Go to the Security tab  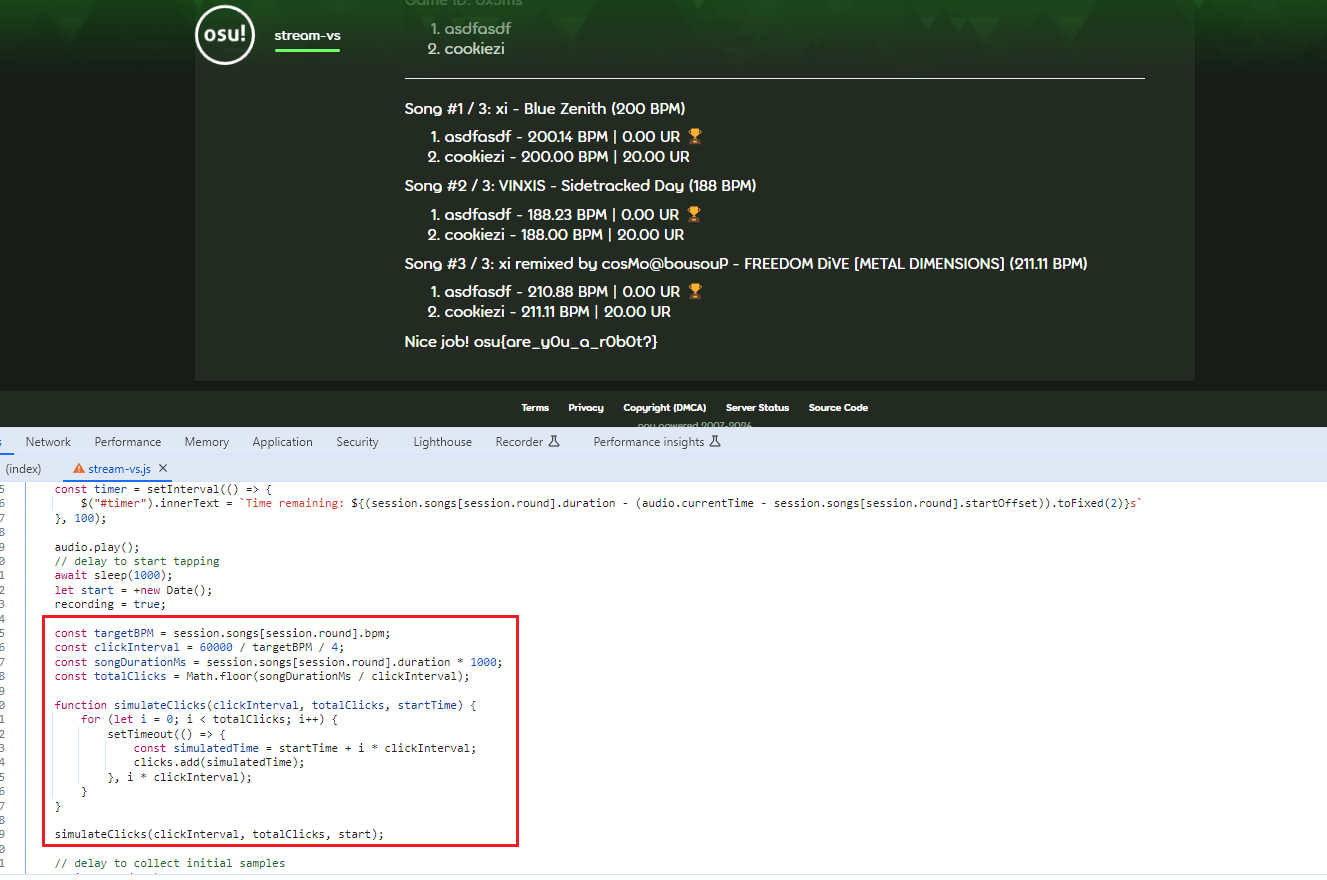click(357, 442)
